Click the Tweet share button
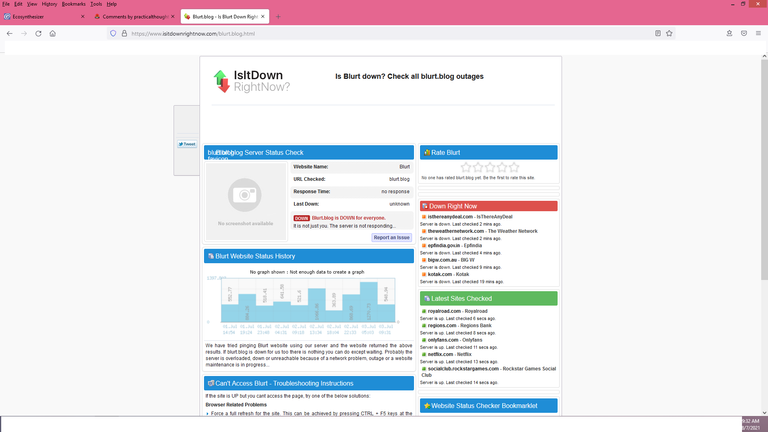The image size is (768, 432). pyautogui.click(x=187, y=144)
